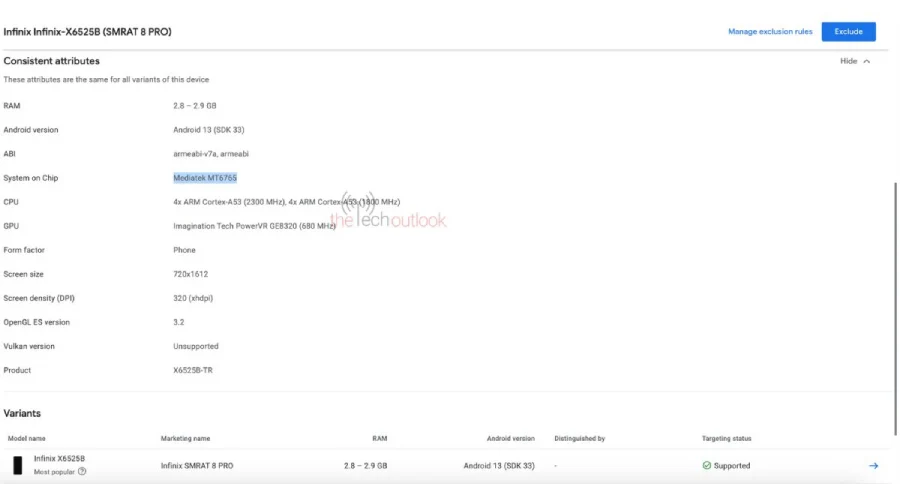Click the Exclude button

pyautogui.click(x=848, y=32)
